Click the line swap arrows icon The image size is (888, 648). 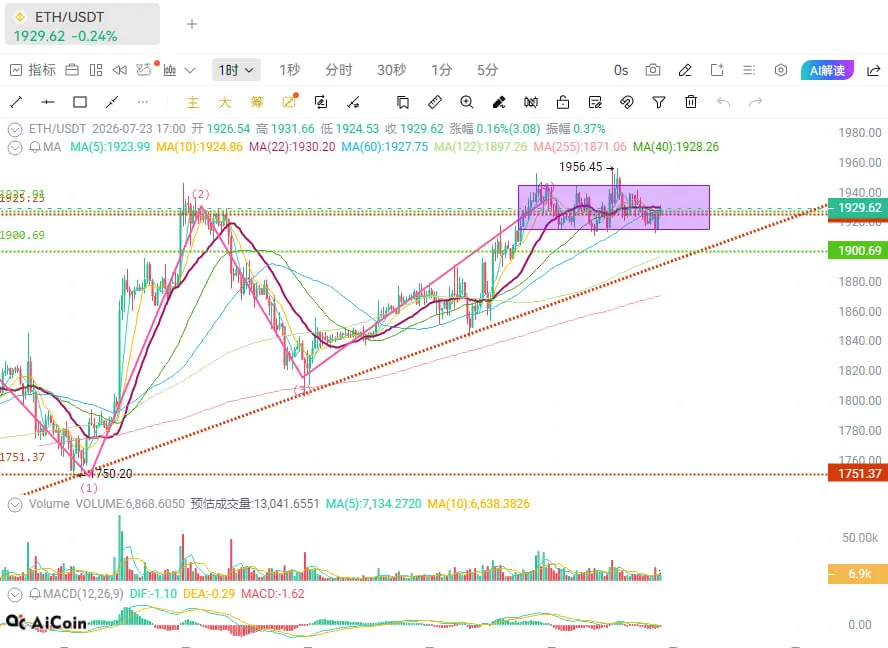(353, 103)
